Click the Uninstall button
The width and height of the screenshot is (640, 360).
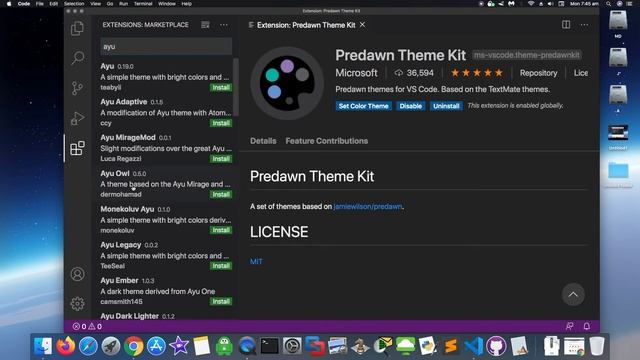pos(446,106)
